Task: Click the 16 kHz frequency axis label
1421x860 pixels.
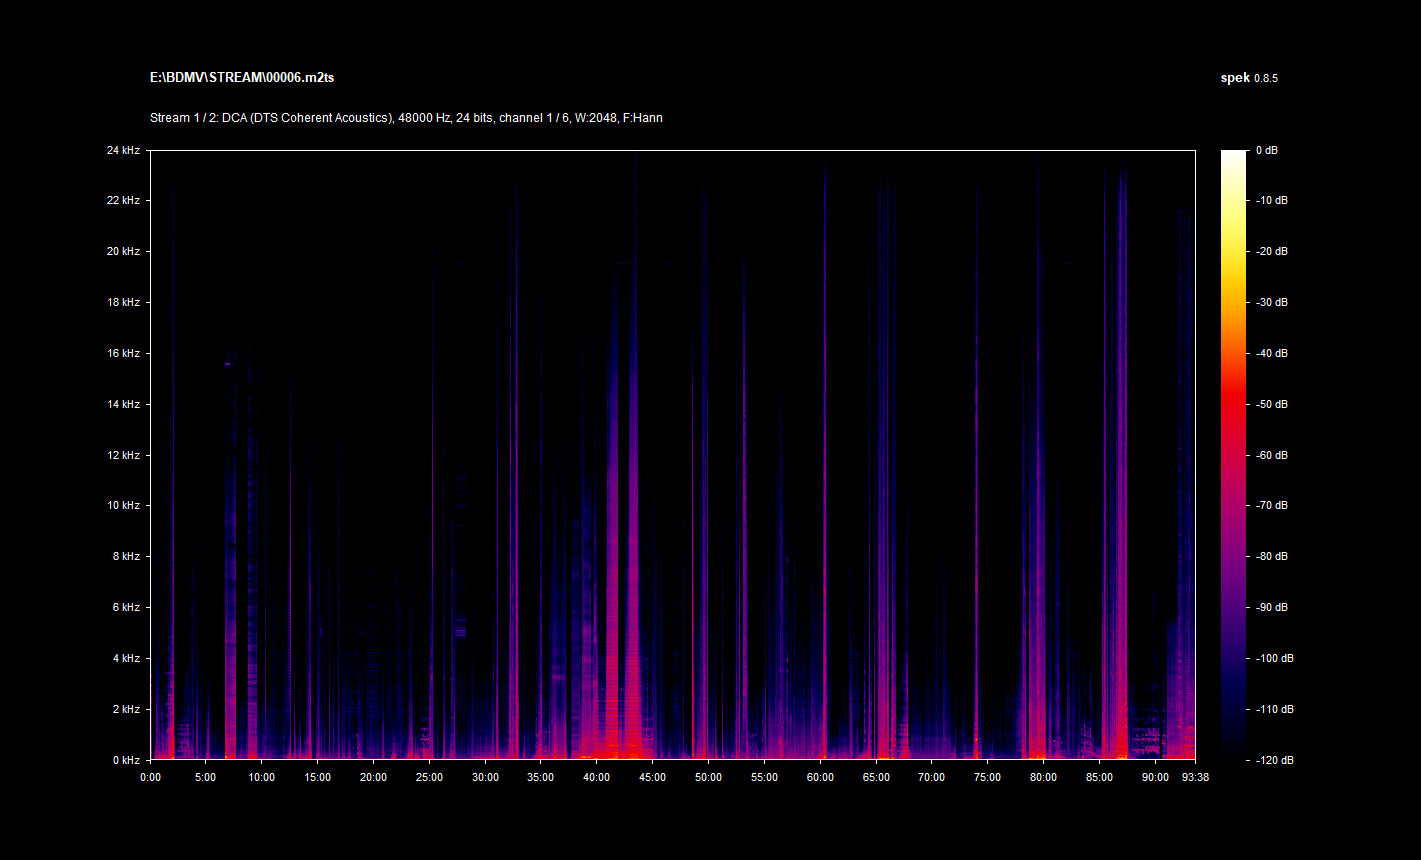Action: click(123, 353)
